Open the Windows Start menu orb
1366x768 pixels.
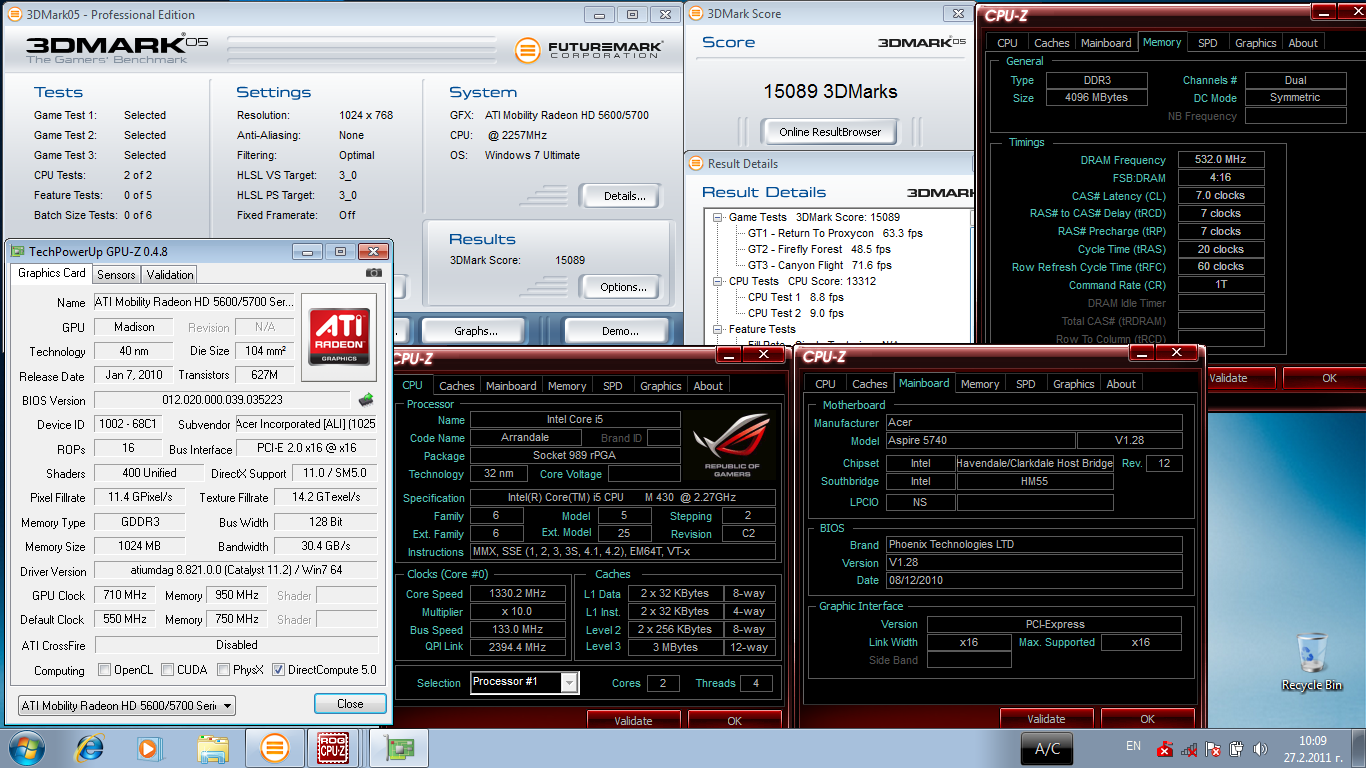pos(25,747)
